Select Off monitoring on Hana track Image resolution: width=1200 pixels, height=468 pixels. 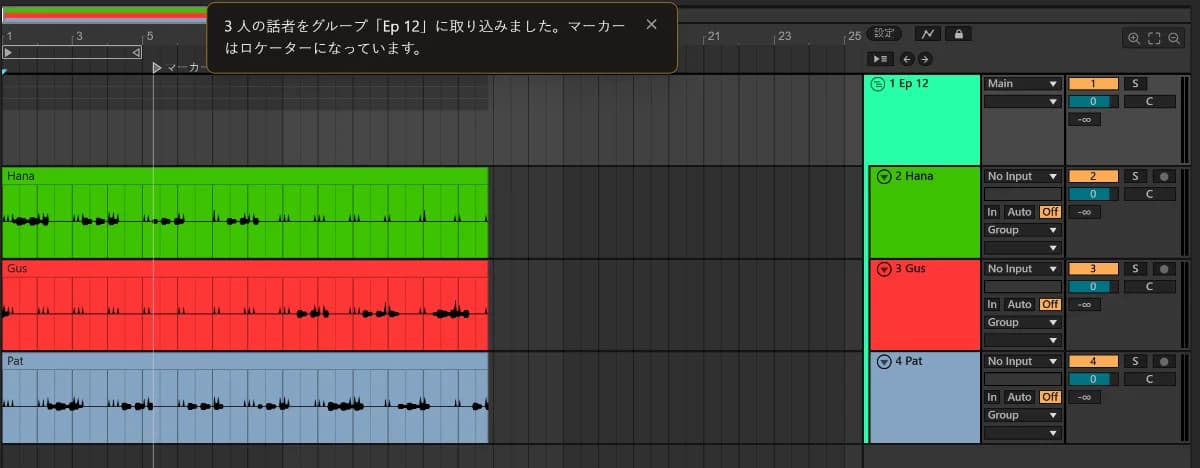[1050, 212]
